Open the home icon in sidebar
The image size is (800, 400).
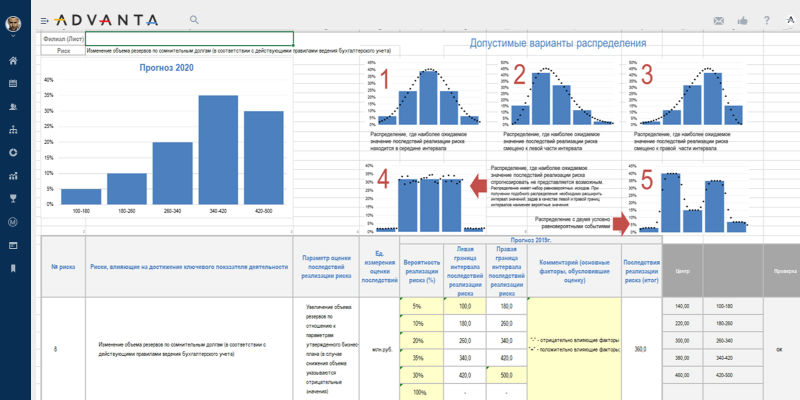click(x=13, y=61)
